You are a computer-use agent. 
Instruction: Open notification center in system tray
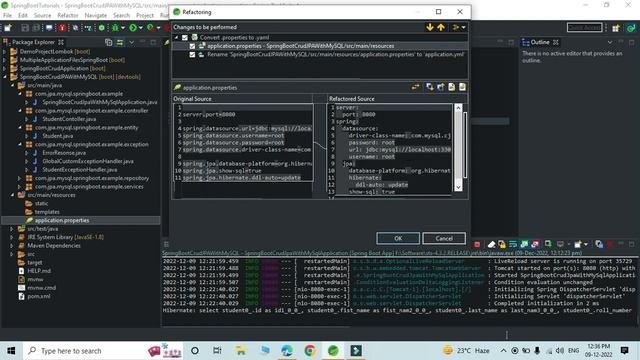(x=624, y=350)
